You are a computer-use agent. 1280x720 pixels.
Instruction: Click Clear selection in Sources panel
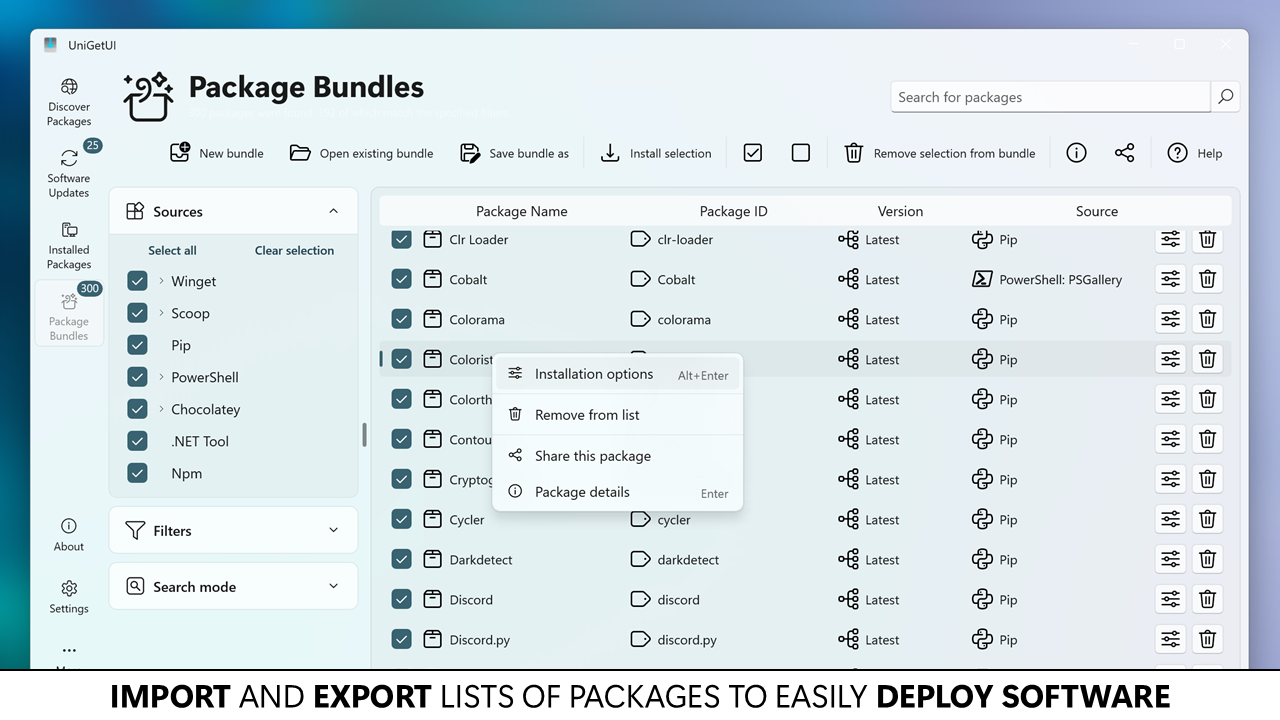294,250
